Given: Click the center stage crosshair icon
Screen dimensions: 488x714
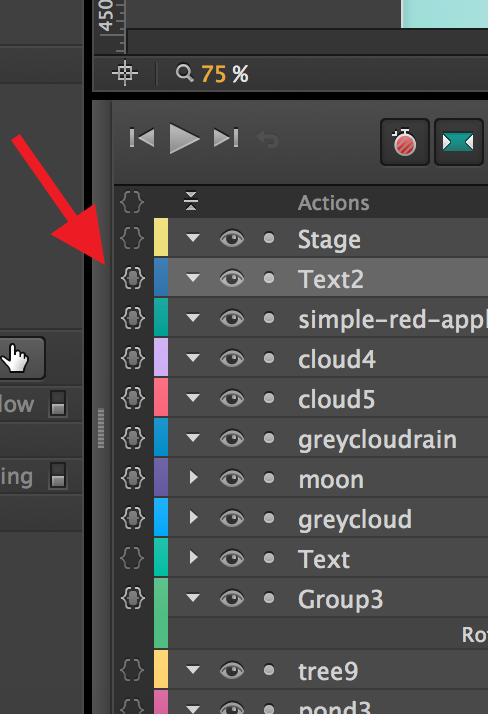Looking at the screenshot, I should pyautogui.click(x=125, y=73).
